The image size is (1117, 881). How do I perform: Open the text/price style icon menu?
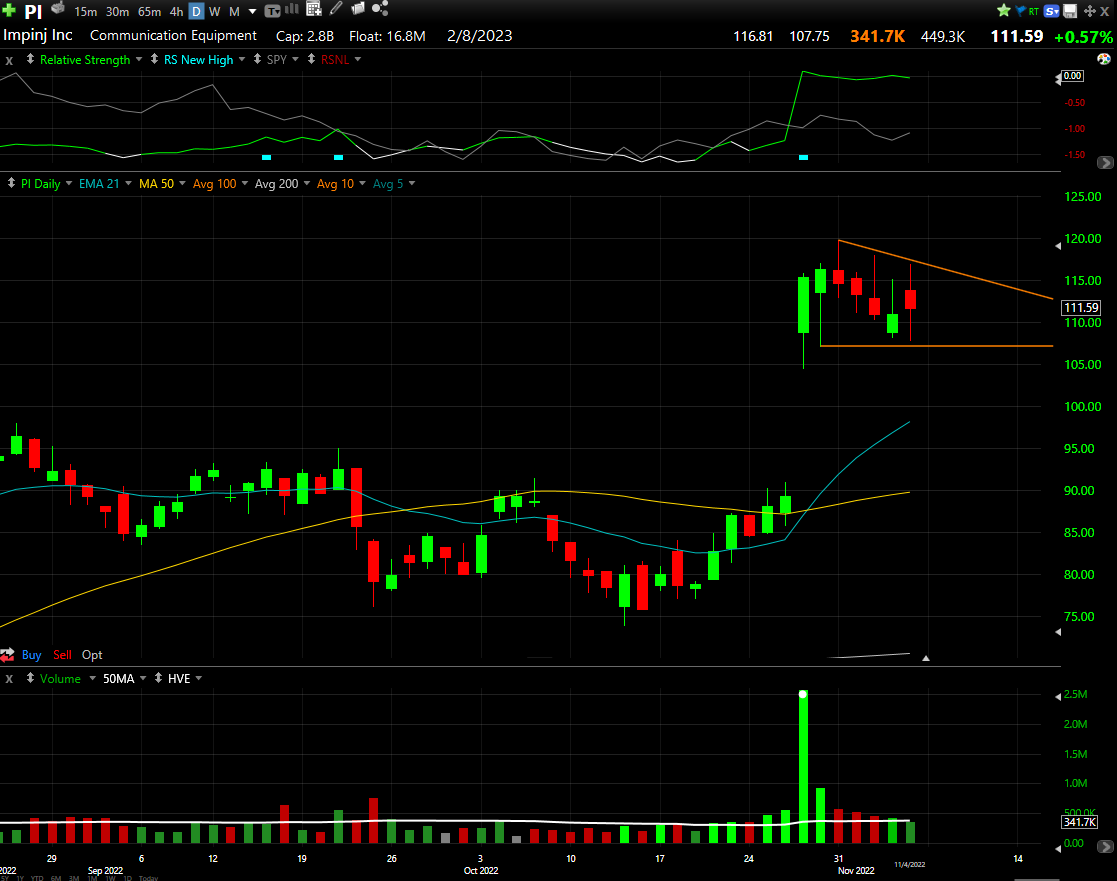[272, 11]
